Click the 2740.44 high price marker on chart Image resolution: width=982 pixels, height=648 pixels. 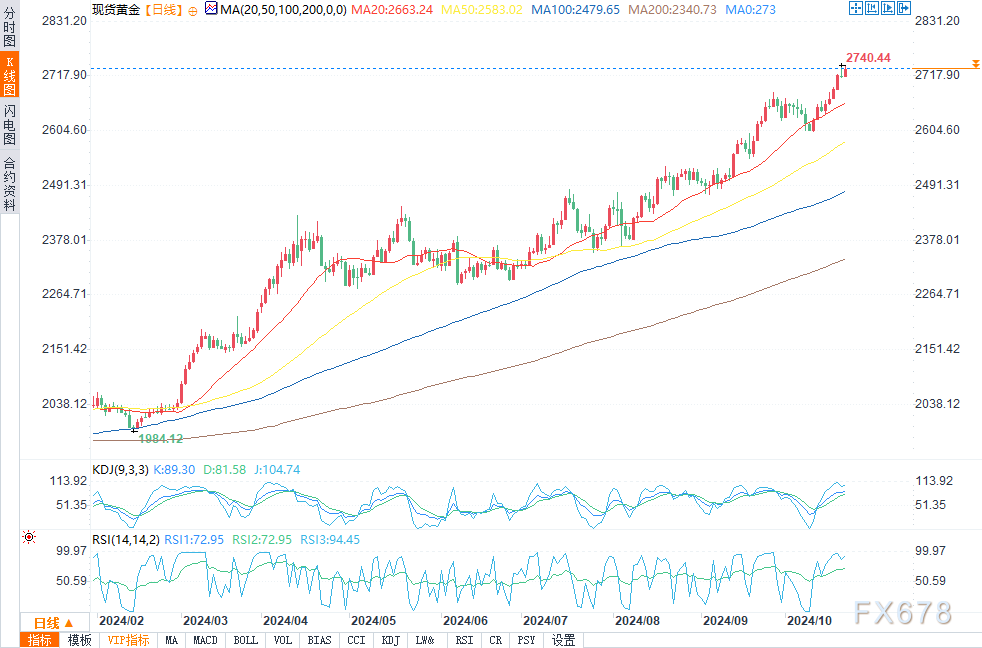(x=867, y=57)
